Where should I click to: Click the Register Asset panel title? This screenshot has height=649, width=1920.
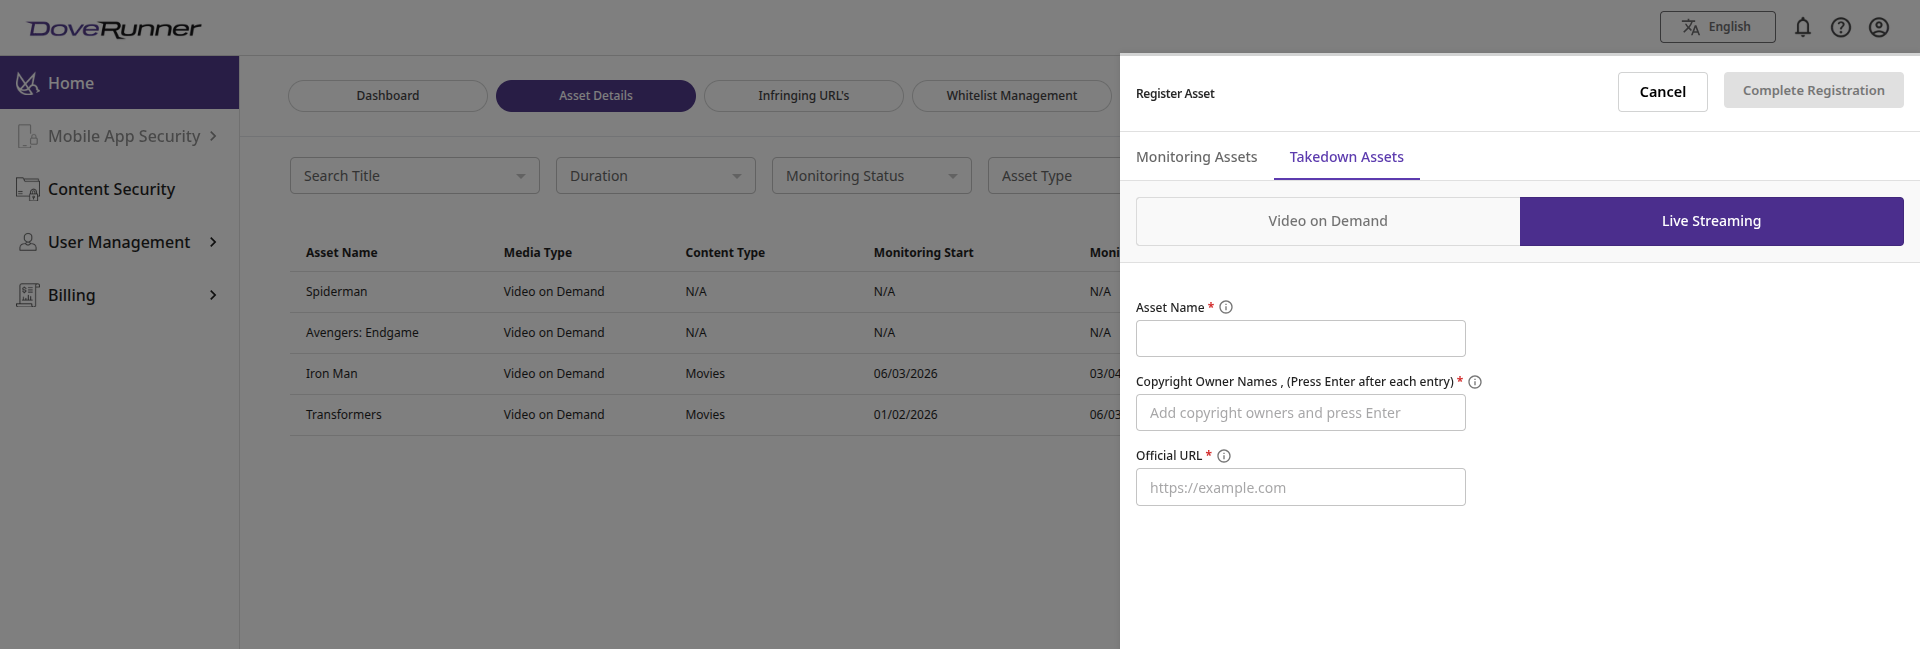click(x=1175, y=94)
